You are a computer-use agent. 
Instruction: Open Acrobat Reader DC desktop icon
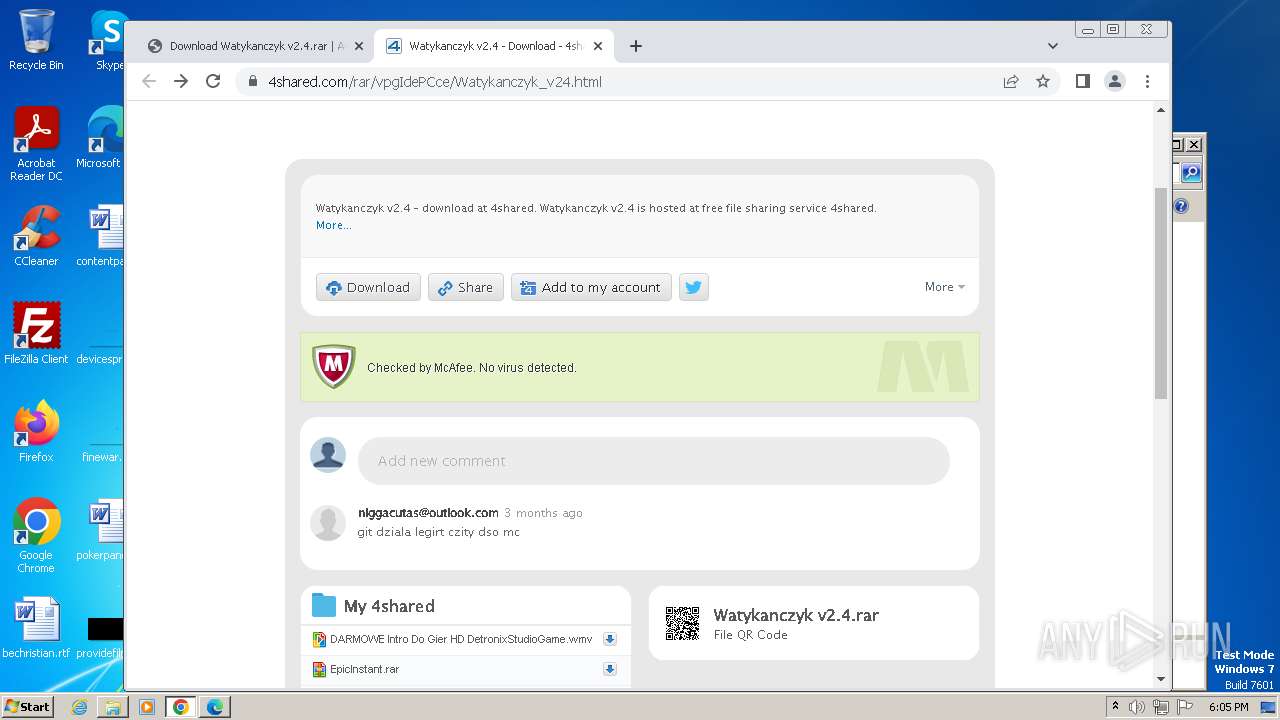point(36,144)
